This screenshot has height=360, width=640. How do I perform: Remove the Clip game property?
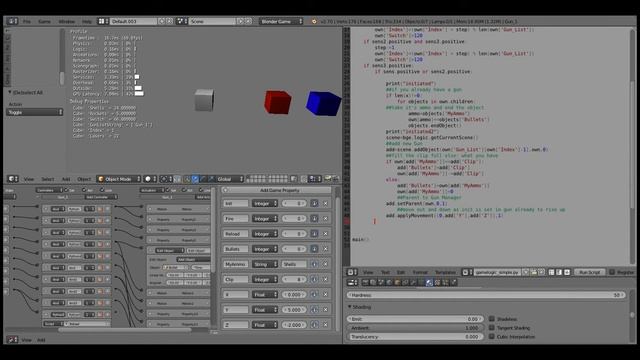pyautogui.click(x=325, y=280)
